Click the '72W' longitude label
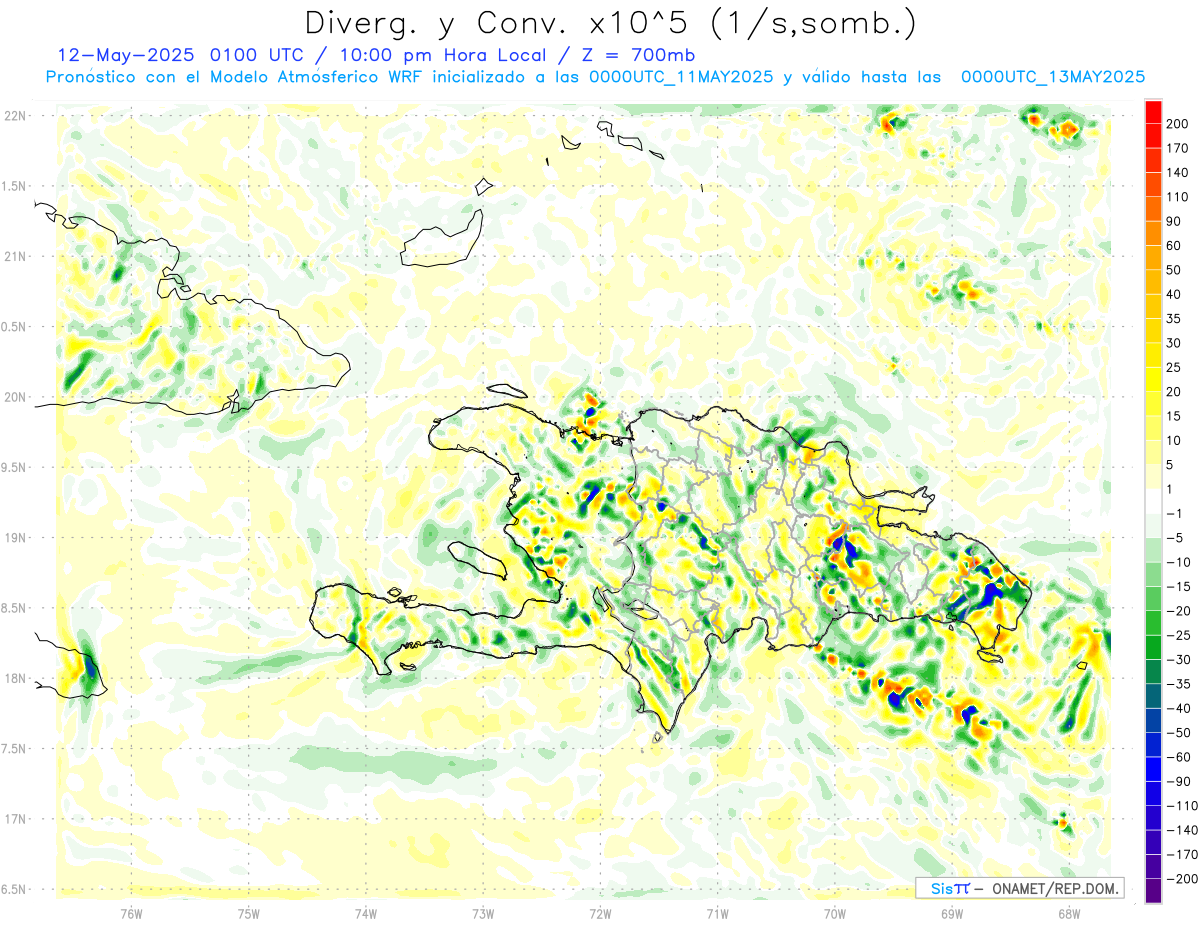The height and width of the screenshot is (927, 1200). click(600, 913)
